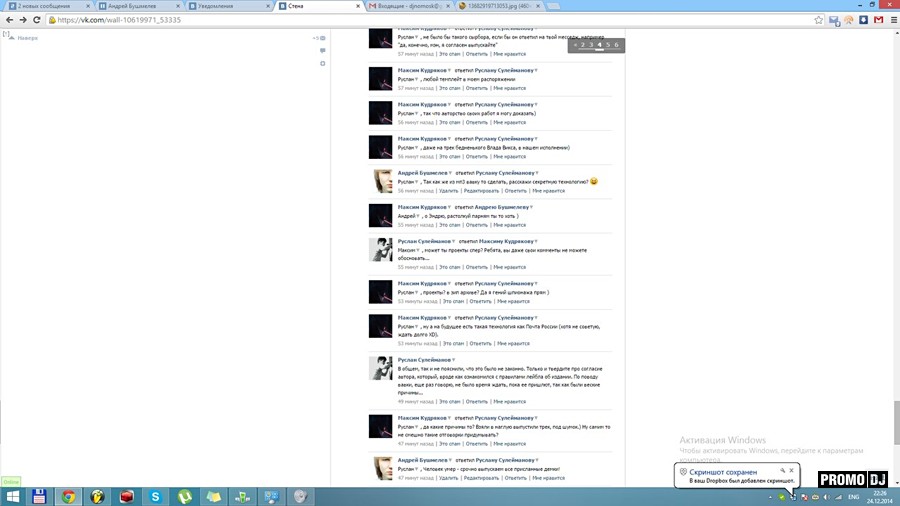Click the browser back arrow
Screen dimensions: 900x506
click(x=9, y=20)
